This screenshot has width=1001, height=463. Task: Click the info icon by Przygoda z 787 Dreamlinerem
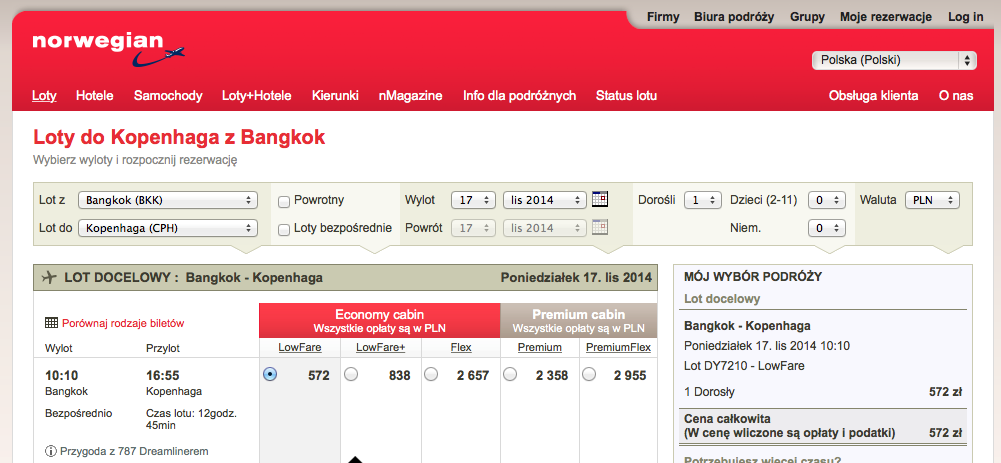(x=50, y=451)
